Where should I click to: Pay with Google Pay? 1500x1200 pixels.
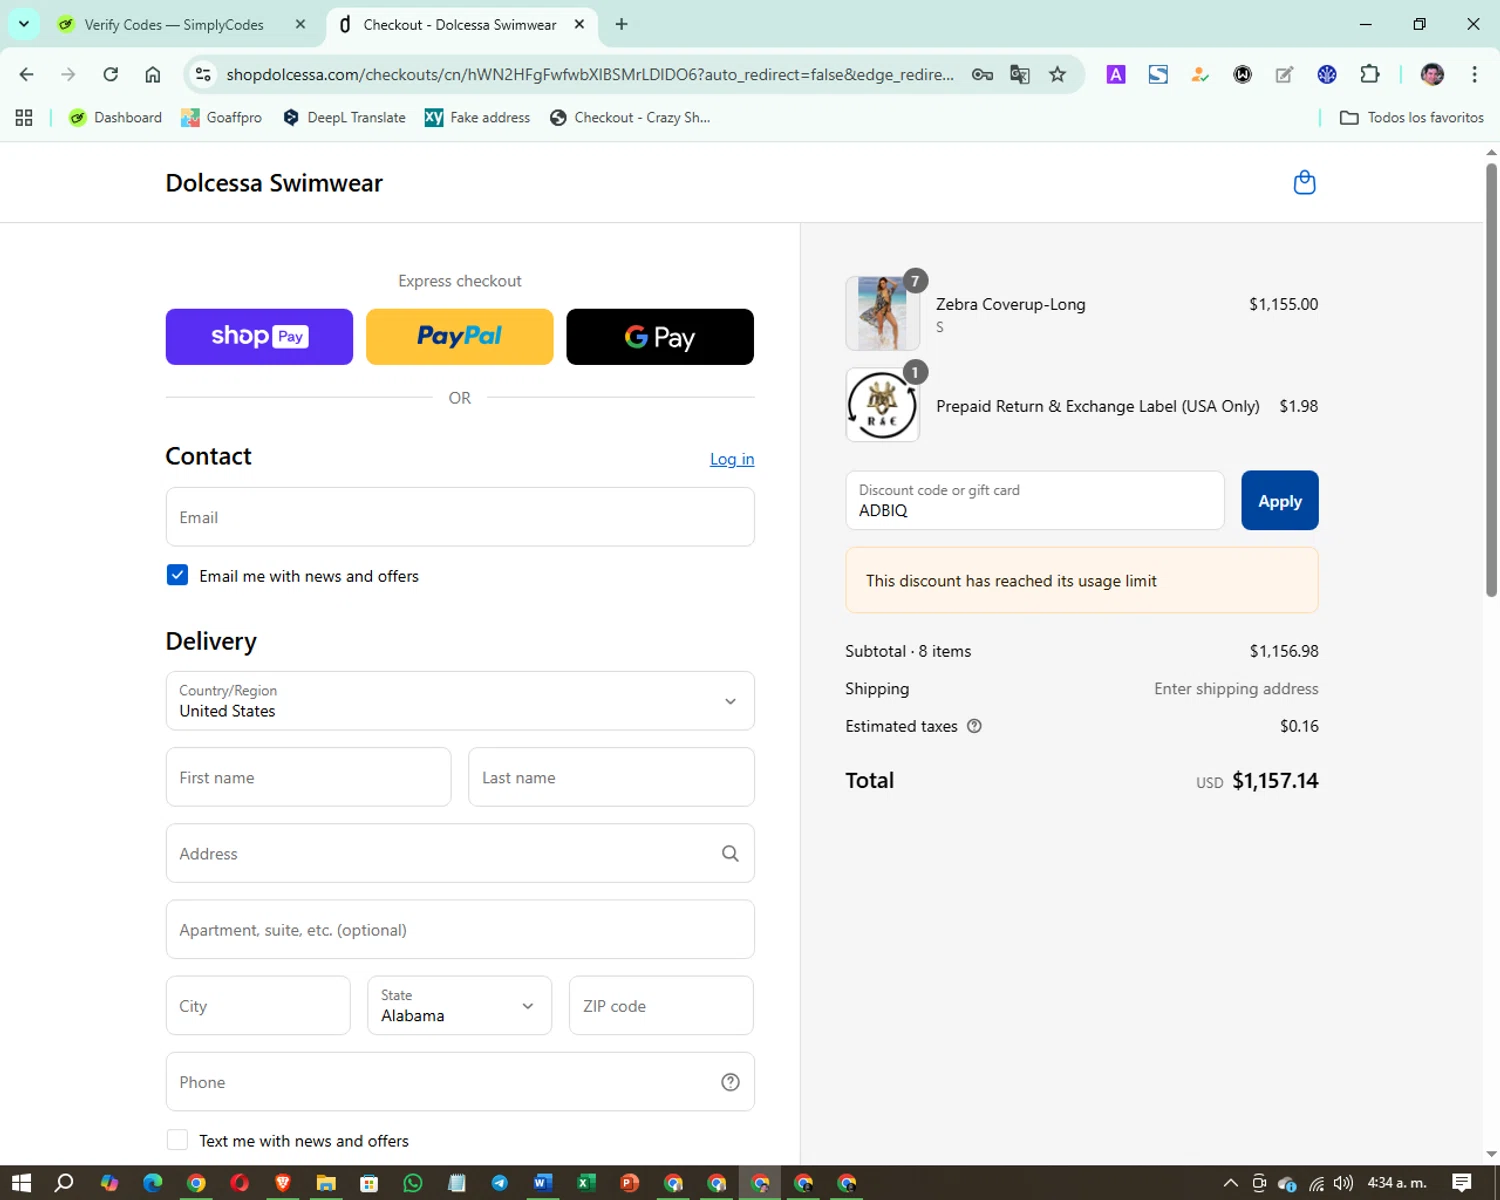[660, 337]
